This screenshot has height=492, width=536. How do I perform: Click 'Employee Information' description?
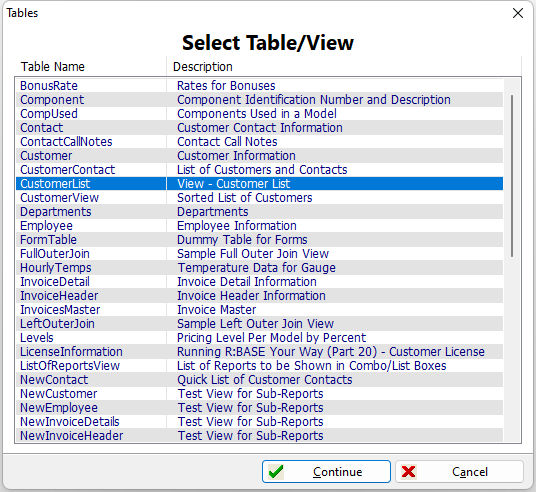(x=237, y=226)
